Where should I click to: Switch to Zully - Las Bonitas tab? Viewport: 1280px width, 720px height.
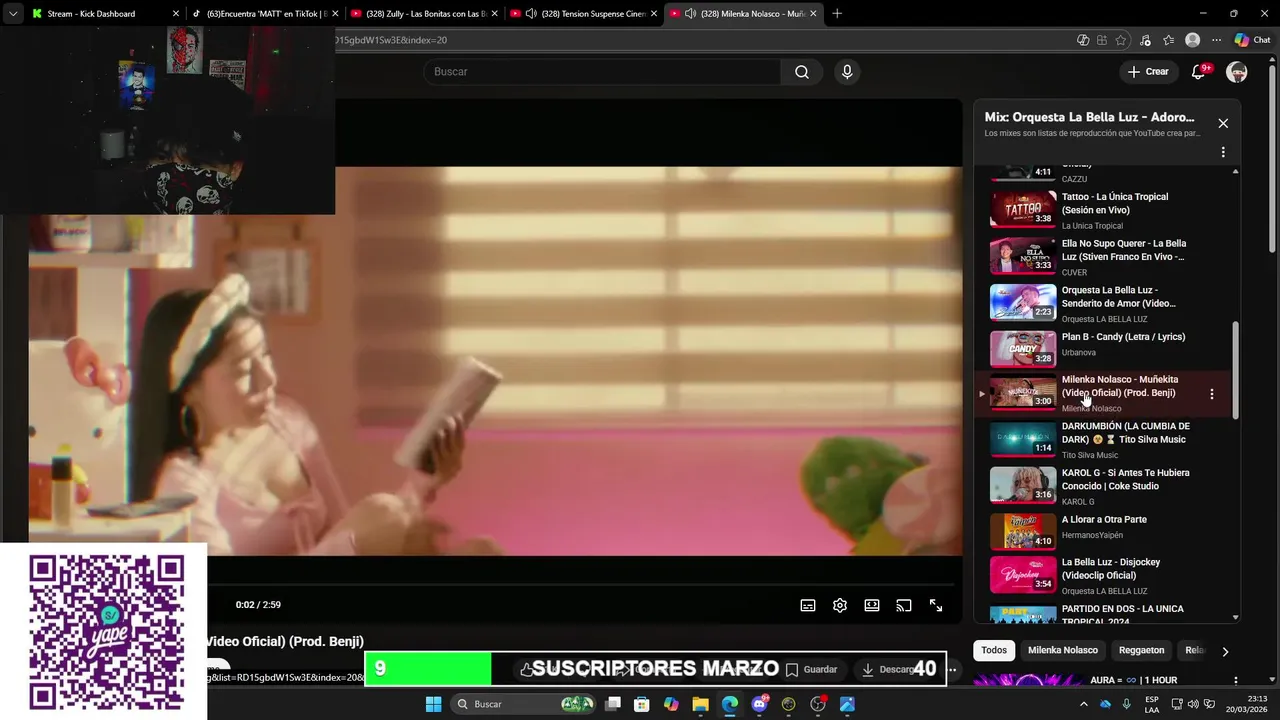pyautogui.click(x=424, y=13)
